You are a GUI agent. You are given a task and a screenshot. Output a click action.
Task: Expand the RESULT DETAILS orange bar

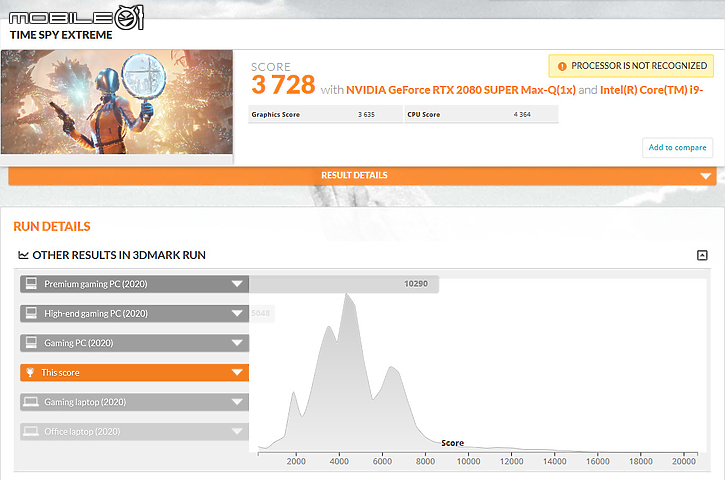click(362, 176)
